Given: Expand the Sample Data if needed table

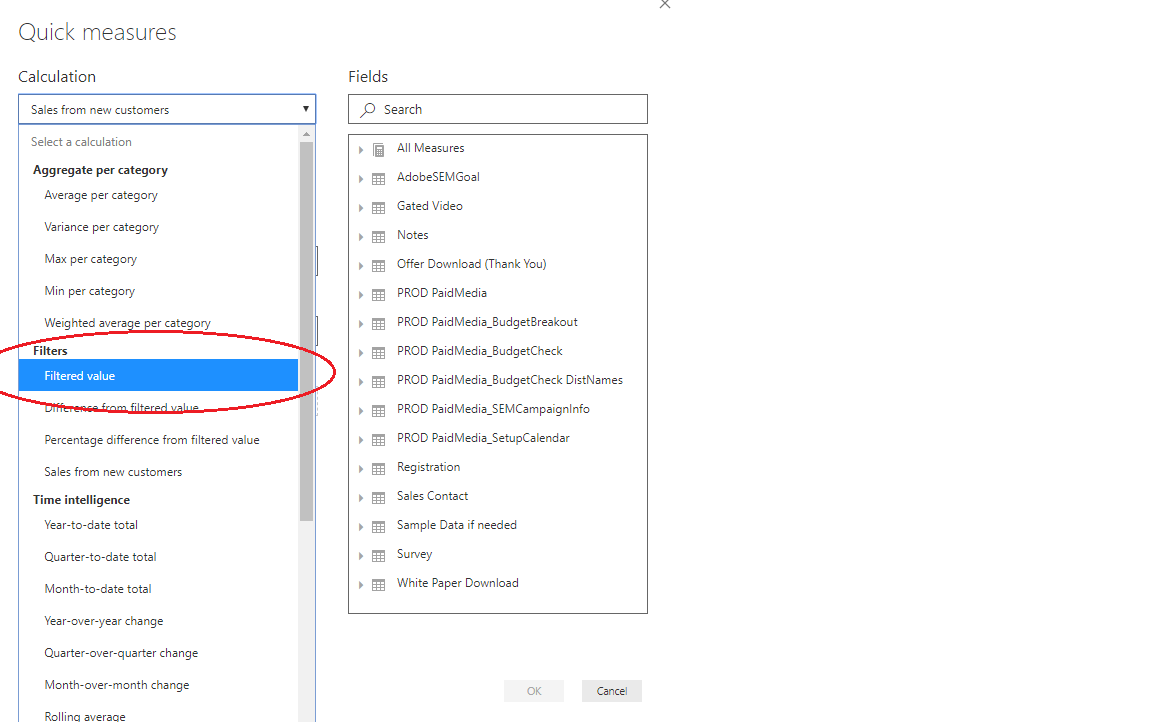Looking at the screenshot, I should click(x=361, y=527).
